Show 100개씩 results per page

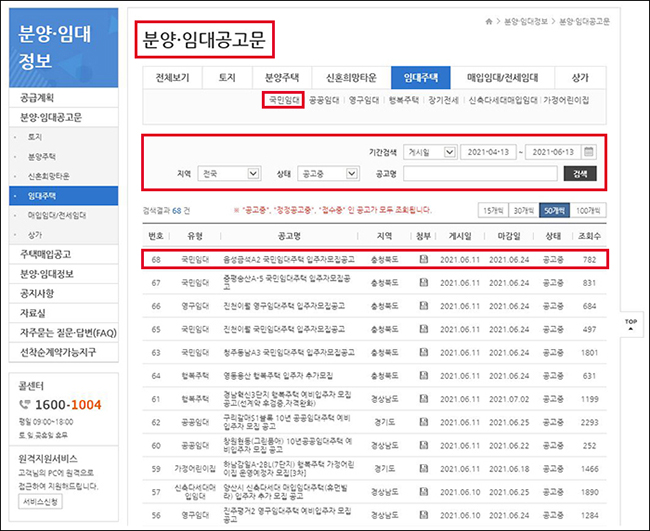(x=588, y=210)
